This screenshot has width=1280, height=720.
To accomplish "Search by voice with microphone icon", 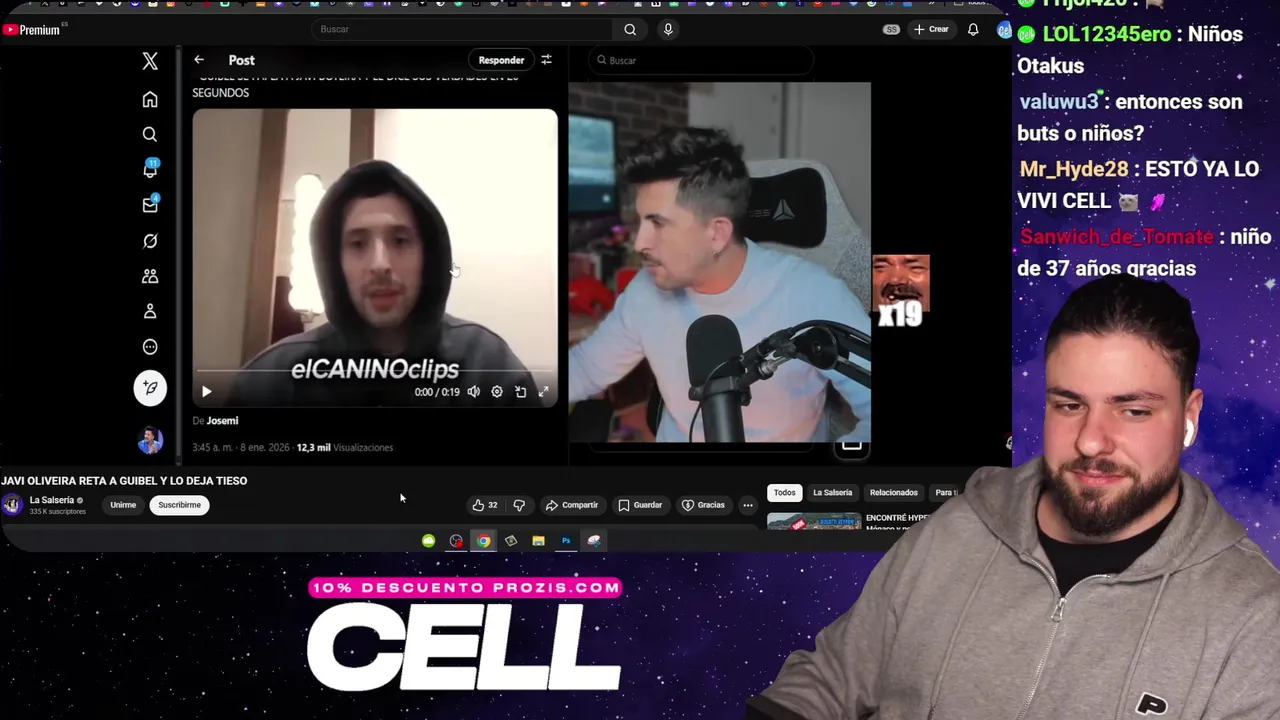I will 668,29.
